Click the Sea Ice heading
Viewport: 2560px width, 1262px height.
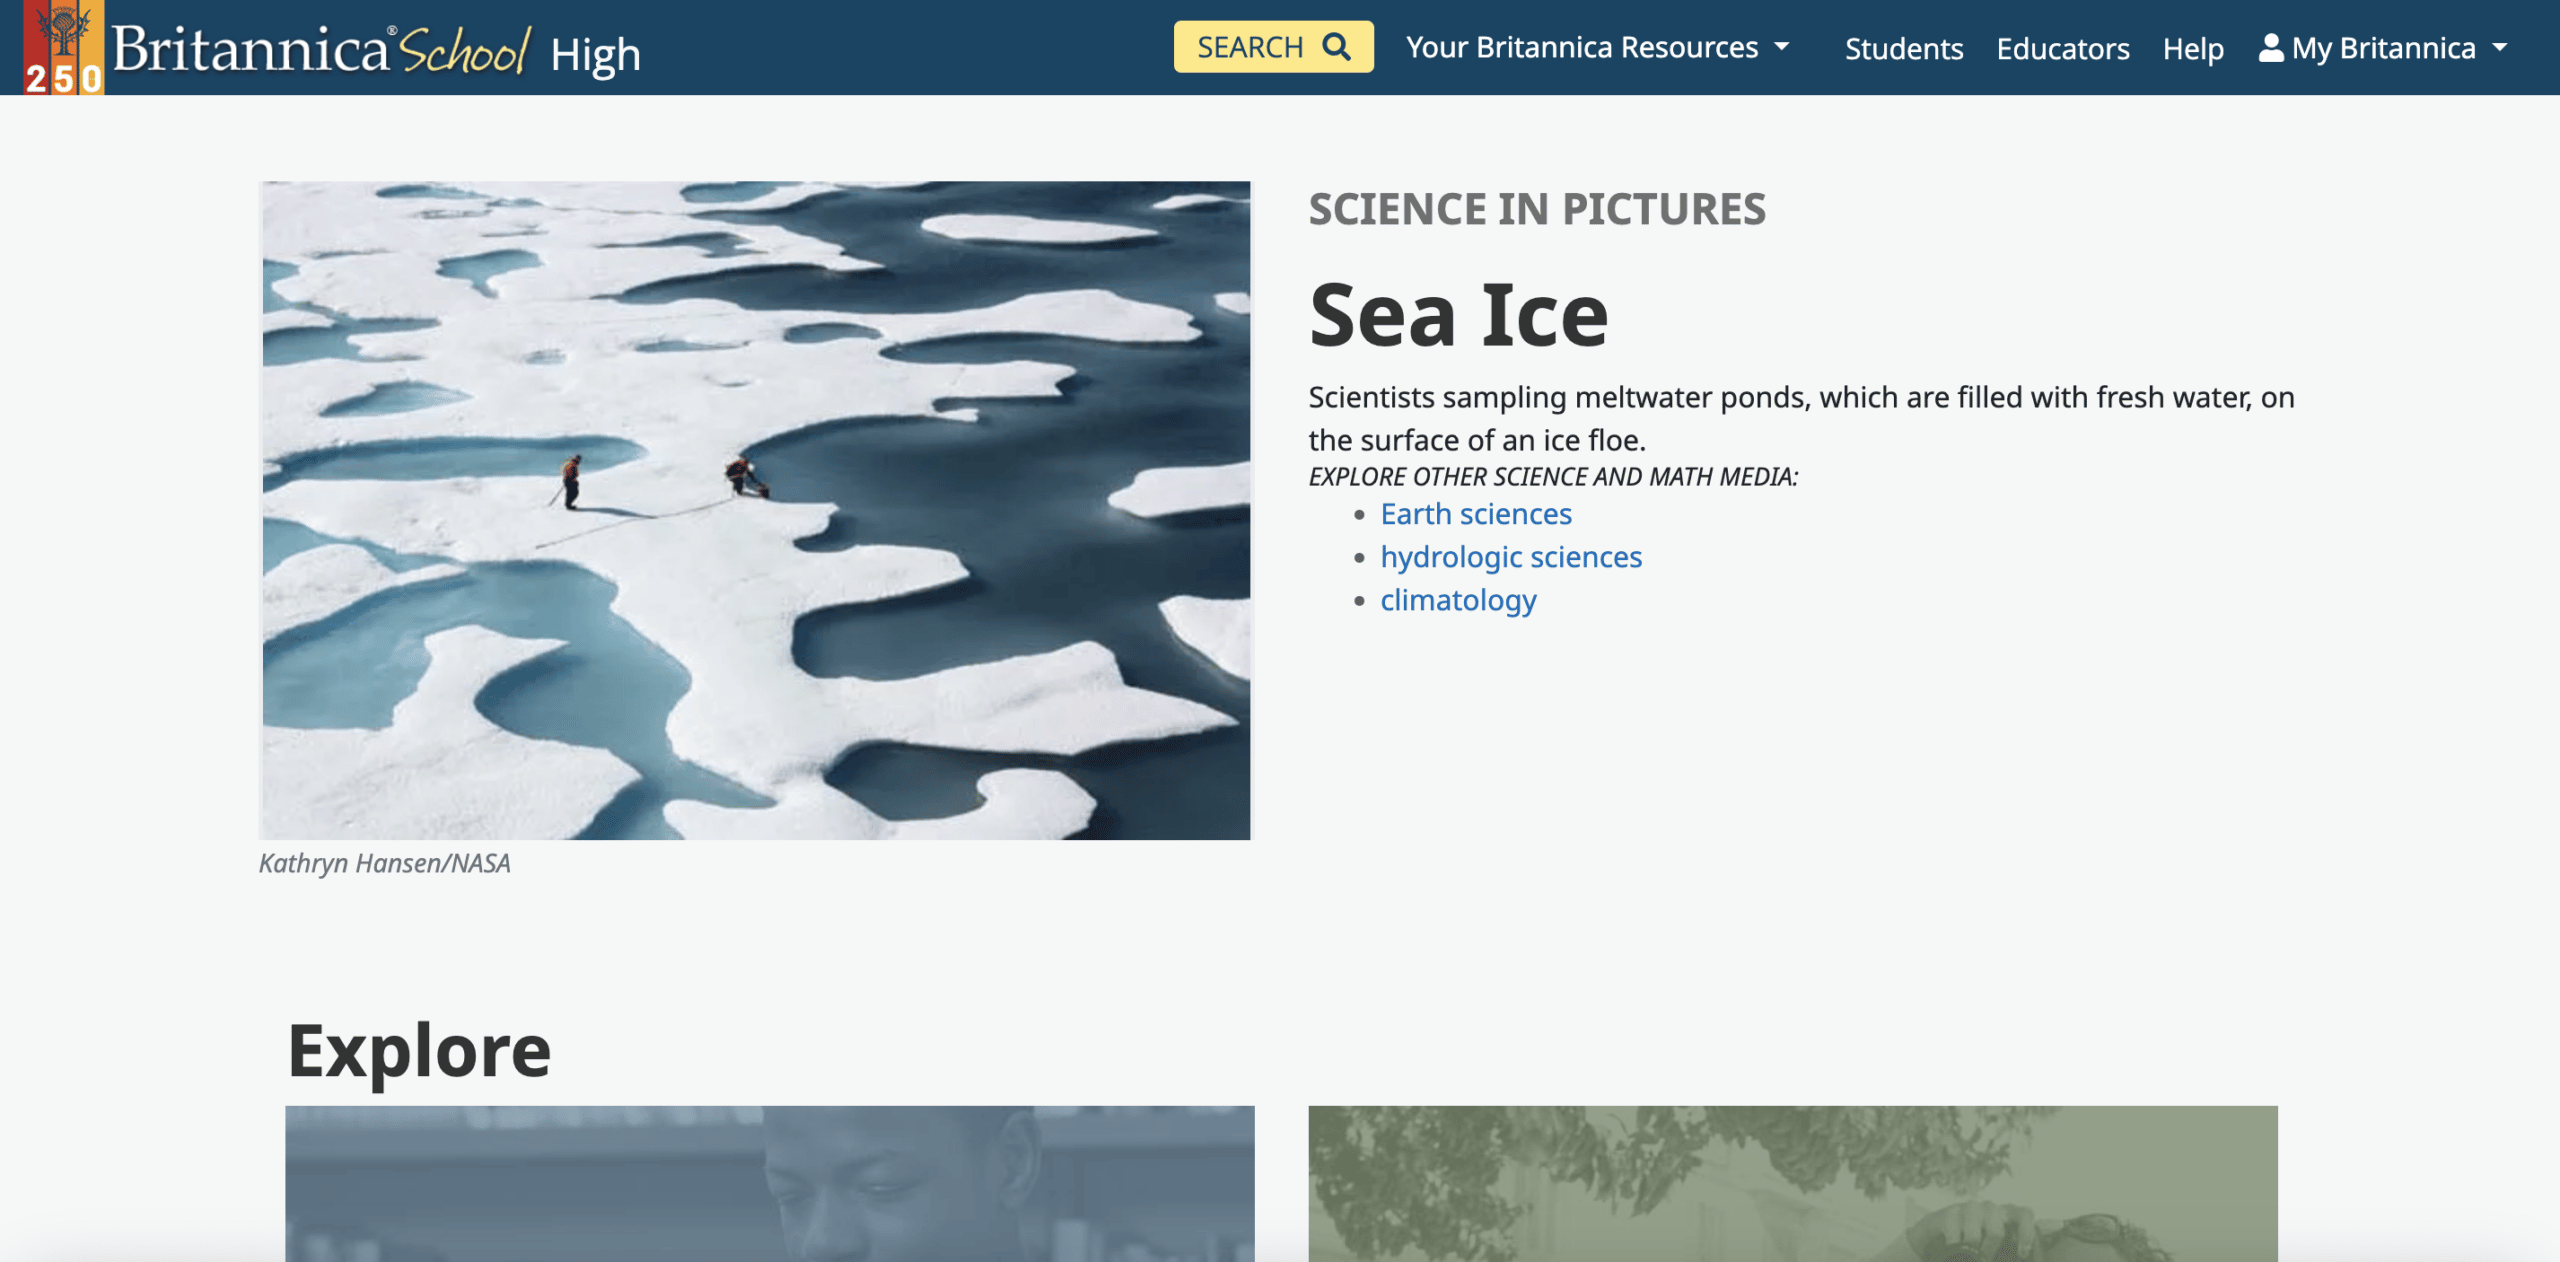[1458, 316]
